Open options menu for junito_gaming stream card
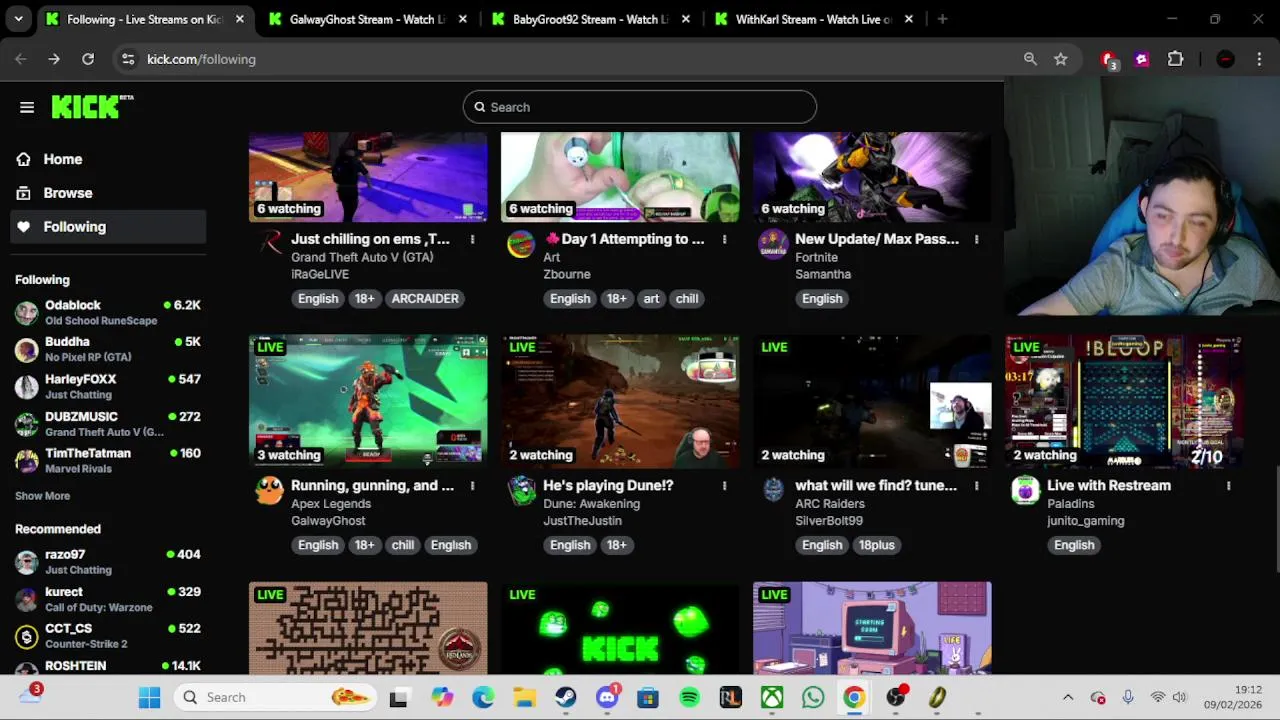 [x=1228, y=485]
